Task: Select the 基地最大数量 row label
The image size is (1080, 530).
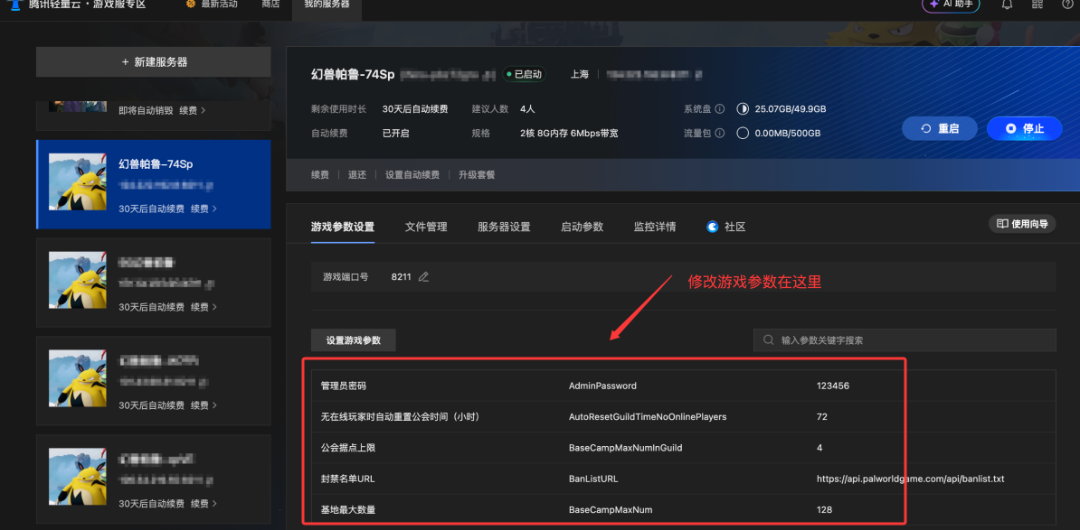Action: click(348, 510)
